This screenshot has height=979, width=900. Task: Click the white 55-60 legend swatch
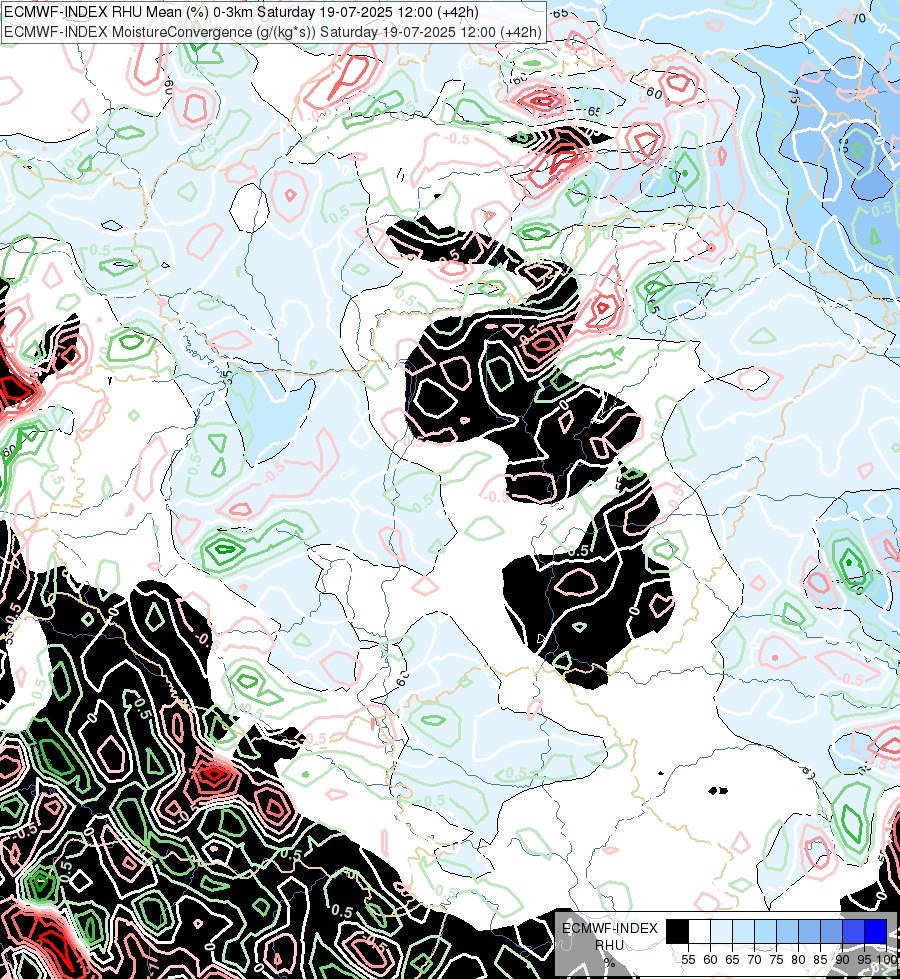coord(700,931)
